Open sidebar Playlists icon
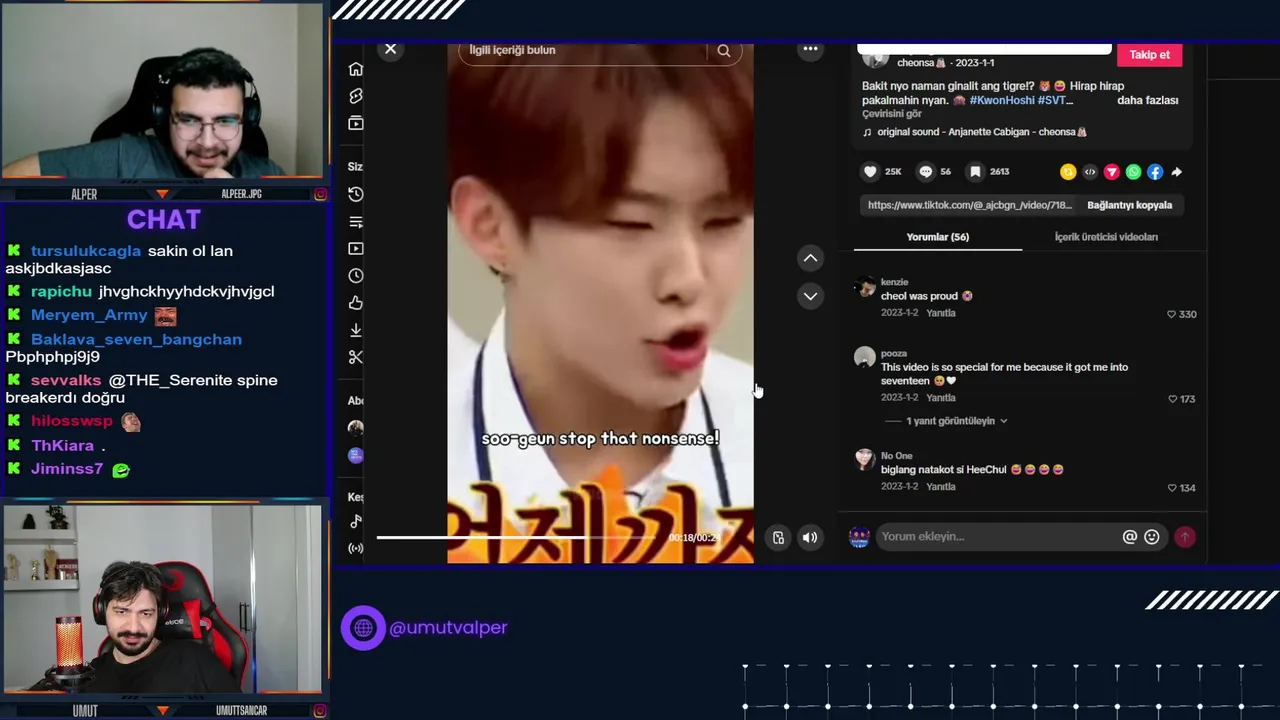The height and width of the screenshot is (720, 1280). click(x=356, y=222)
